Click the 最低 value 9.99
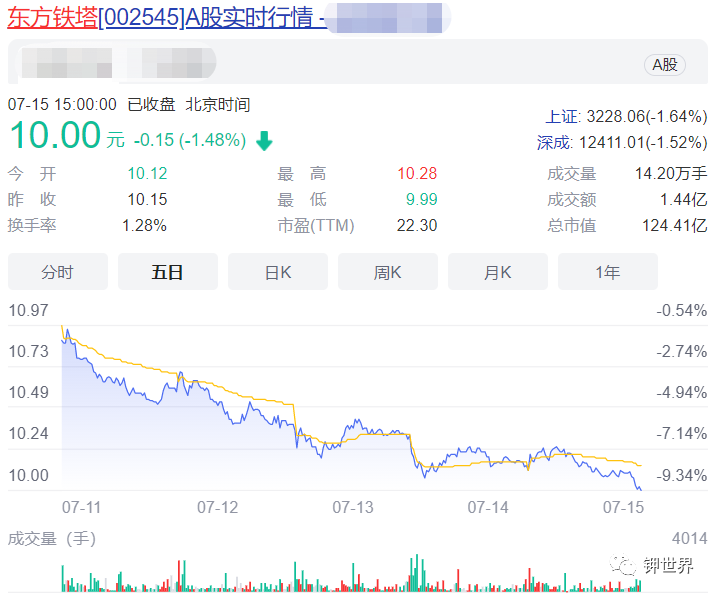The height and width of the screenshot is (596, 716). [x=421, y=200]
